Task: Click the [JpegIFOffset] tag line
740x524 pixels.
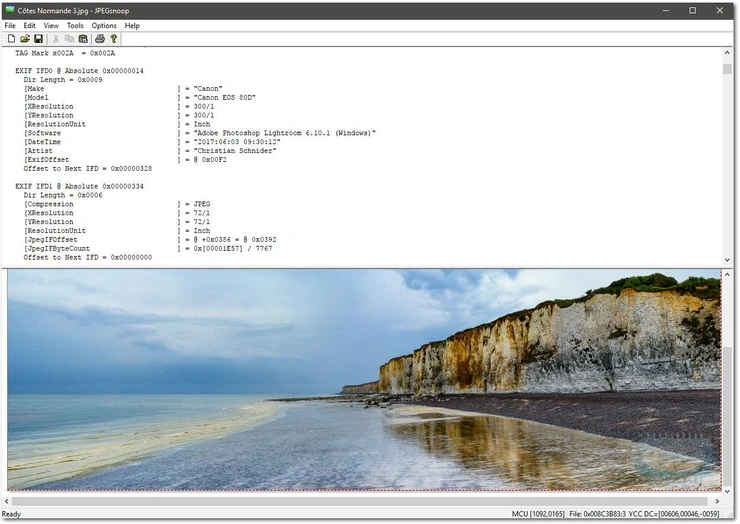Action: click(x=150, y=239)
